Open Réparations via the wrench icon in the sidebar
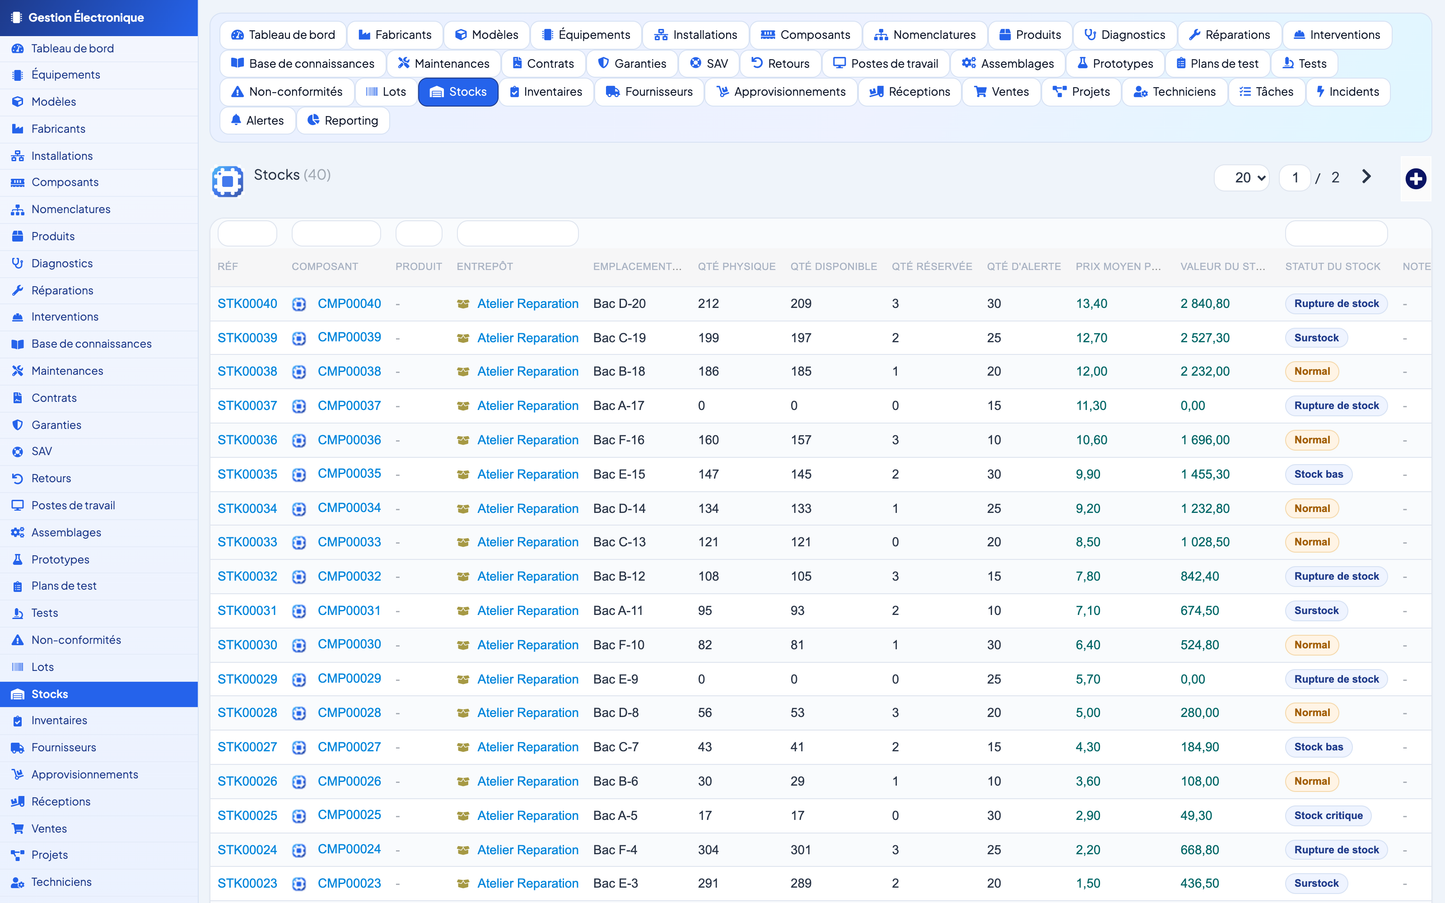The height and width of the screenshot is (903, 1445). point(17,290)
